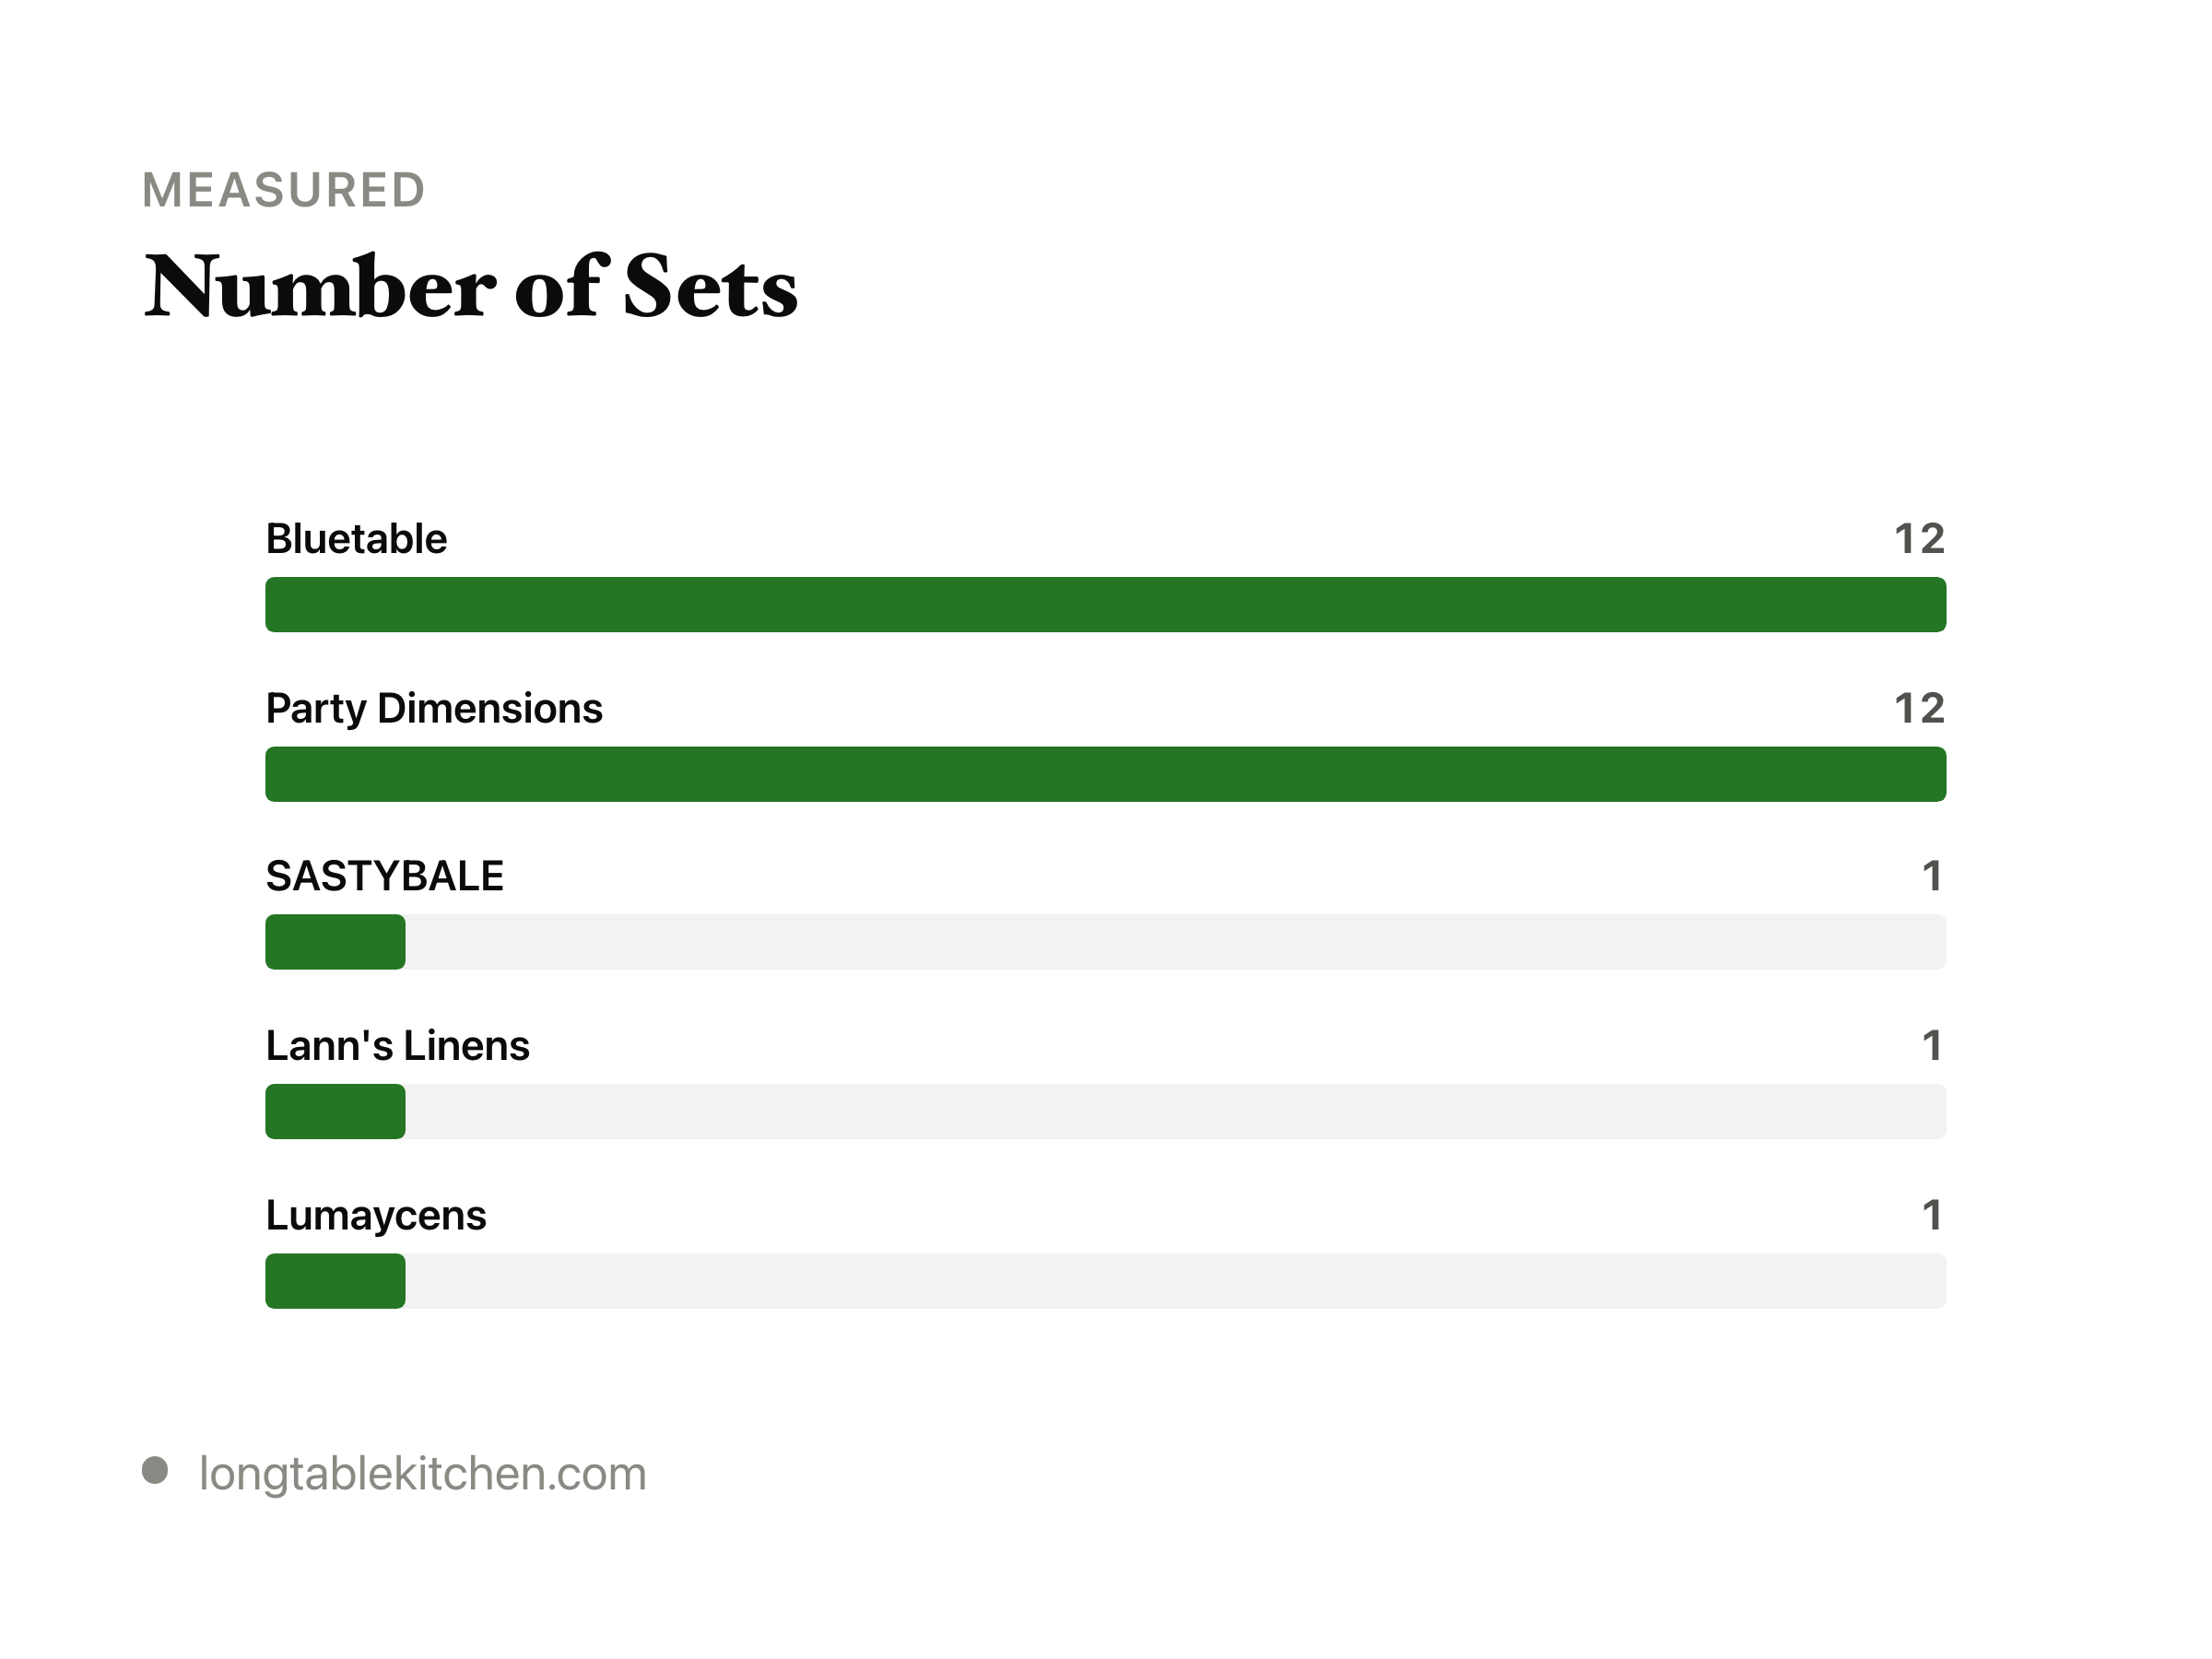Click the SASTYBALE gray bar track
The width and height of the screenshot is (2212, 1659).
[1105, 942]
